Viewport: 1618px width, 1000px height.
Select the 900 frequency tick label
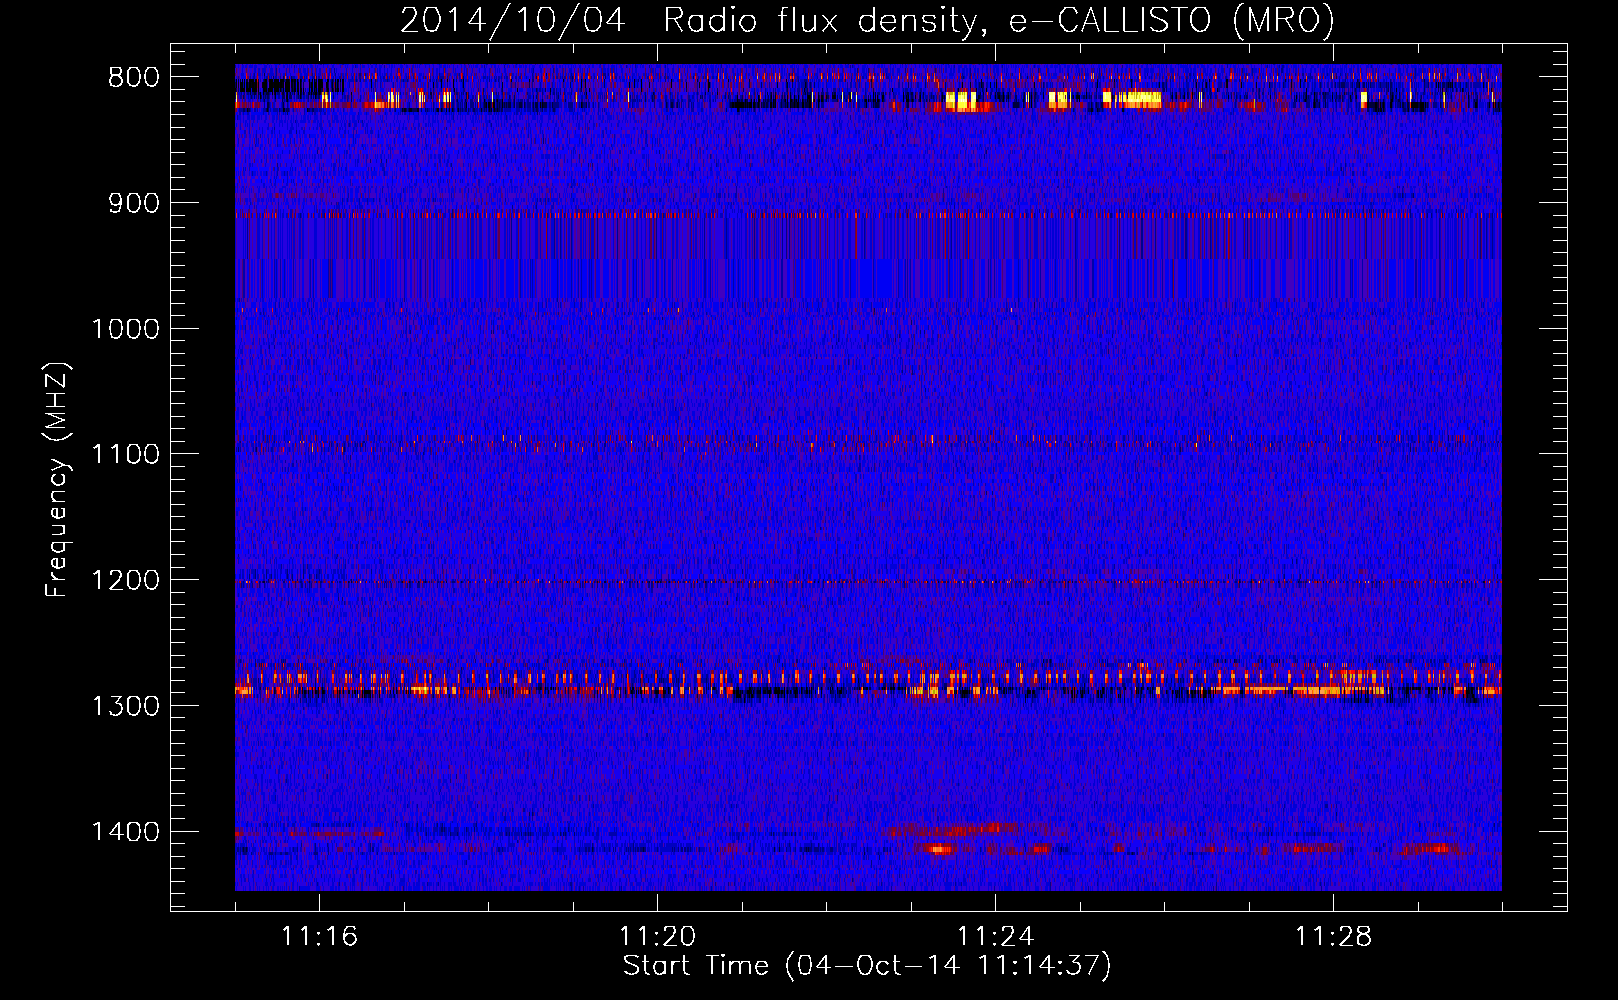coord(132,203)
